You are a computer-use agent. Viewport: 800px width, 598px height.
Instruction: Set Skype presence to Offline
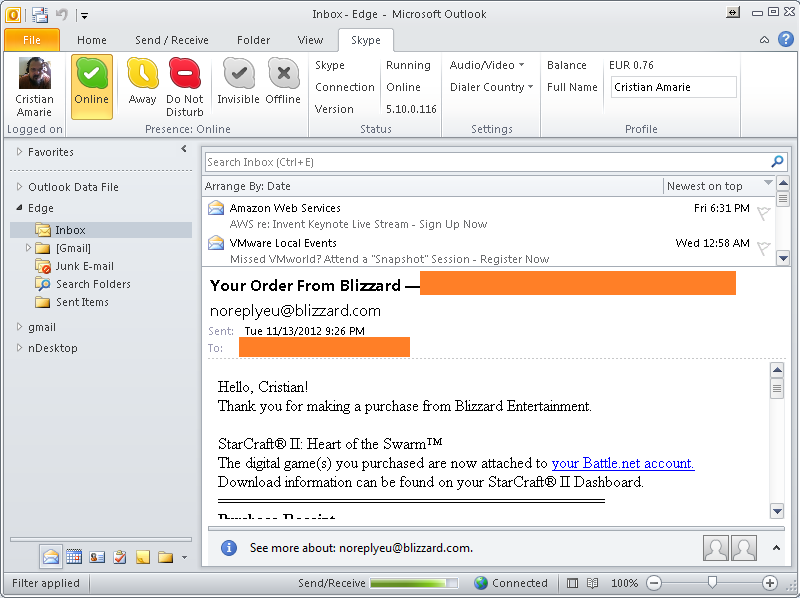click(283, 82)
